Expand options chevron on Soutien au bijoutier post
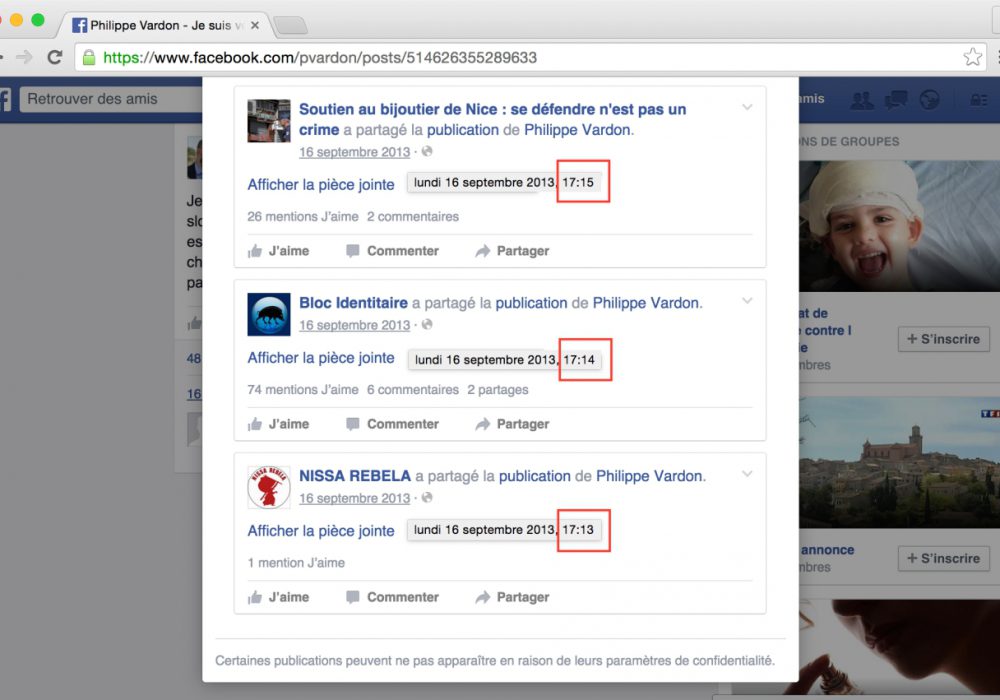1000x700 pixels. (x=747, y=107)
